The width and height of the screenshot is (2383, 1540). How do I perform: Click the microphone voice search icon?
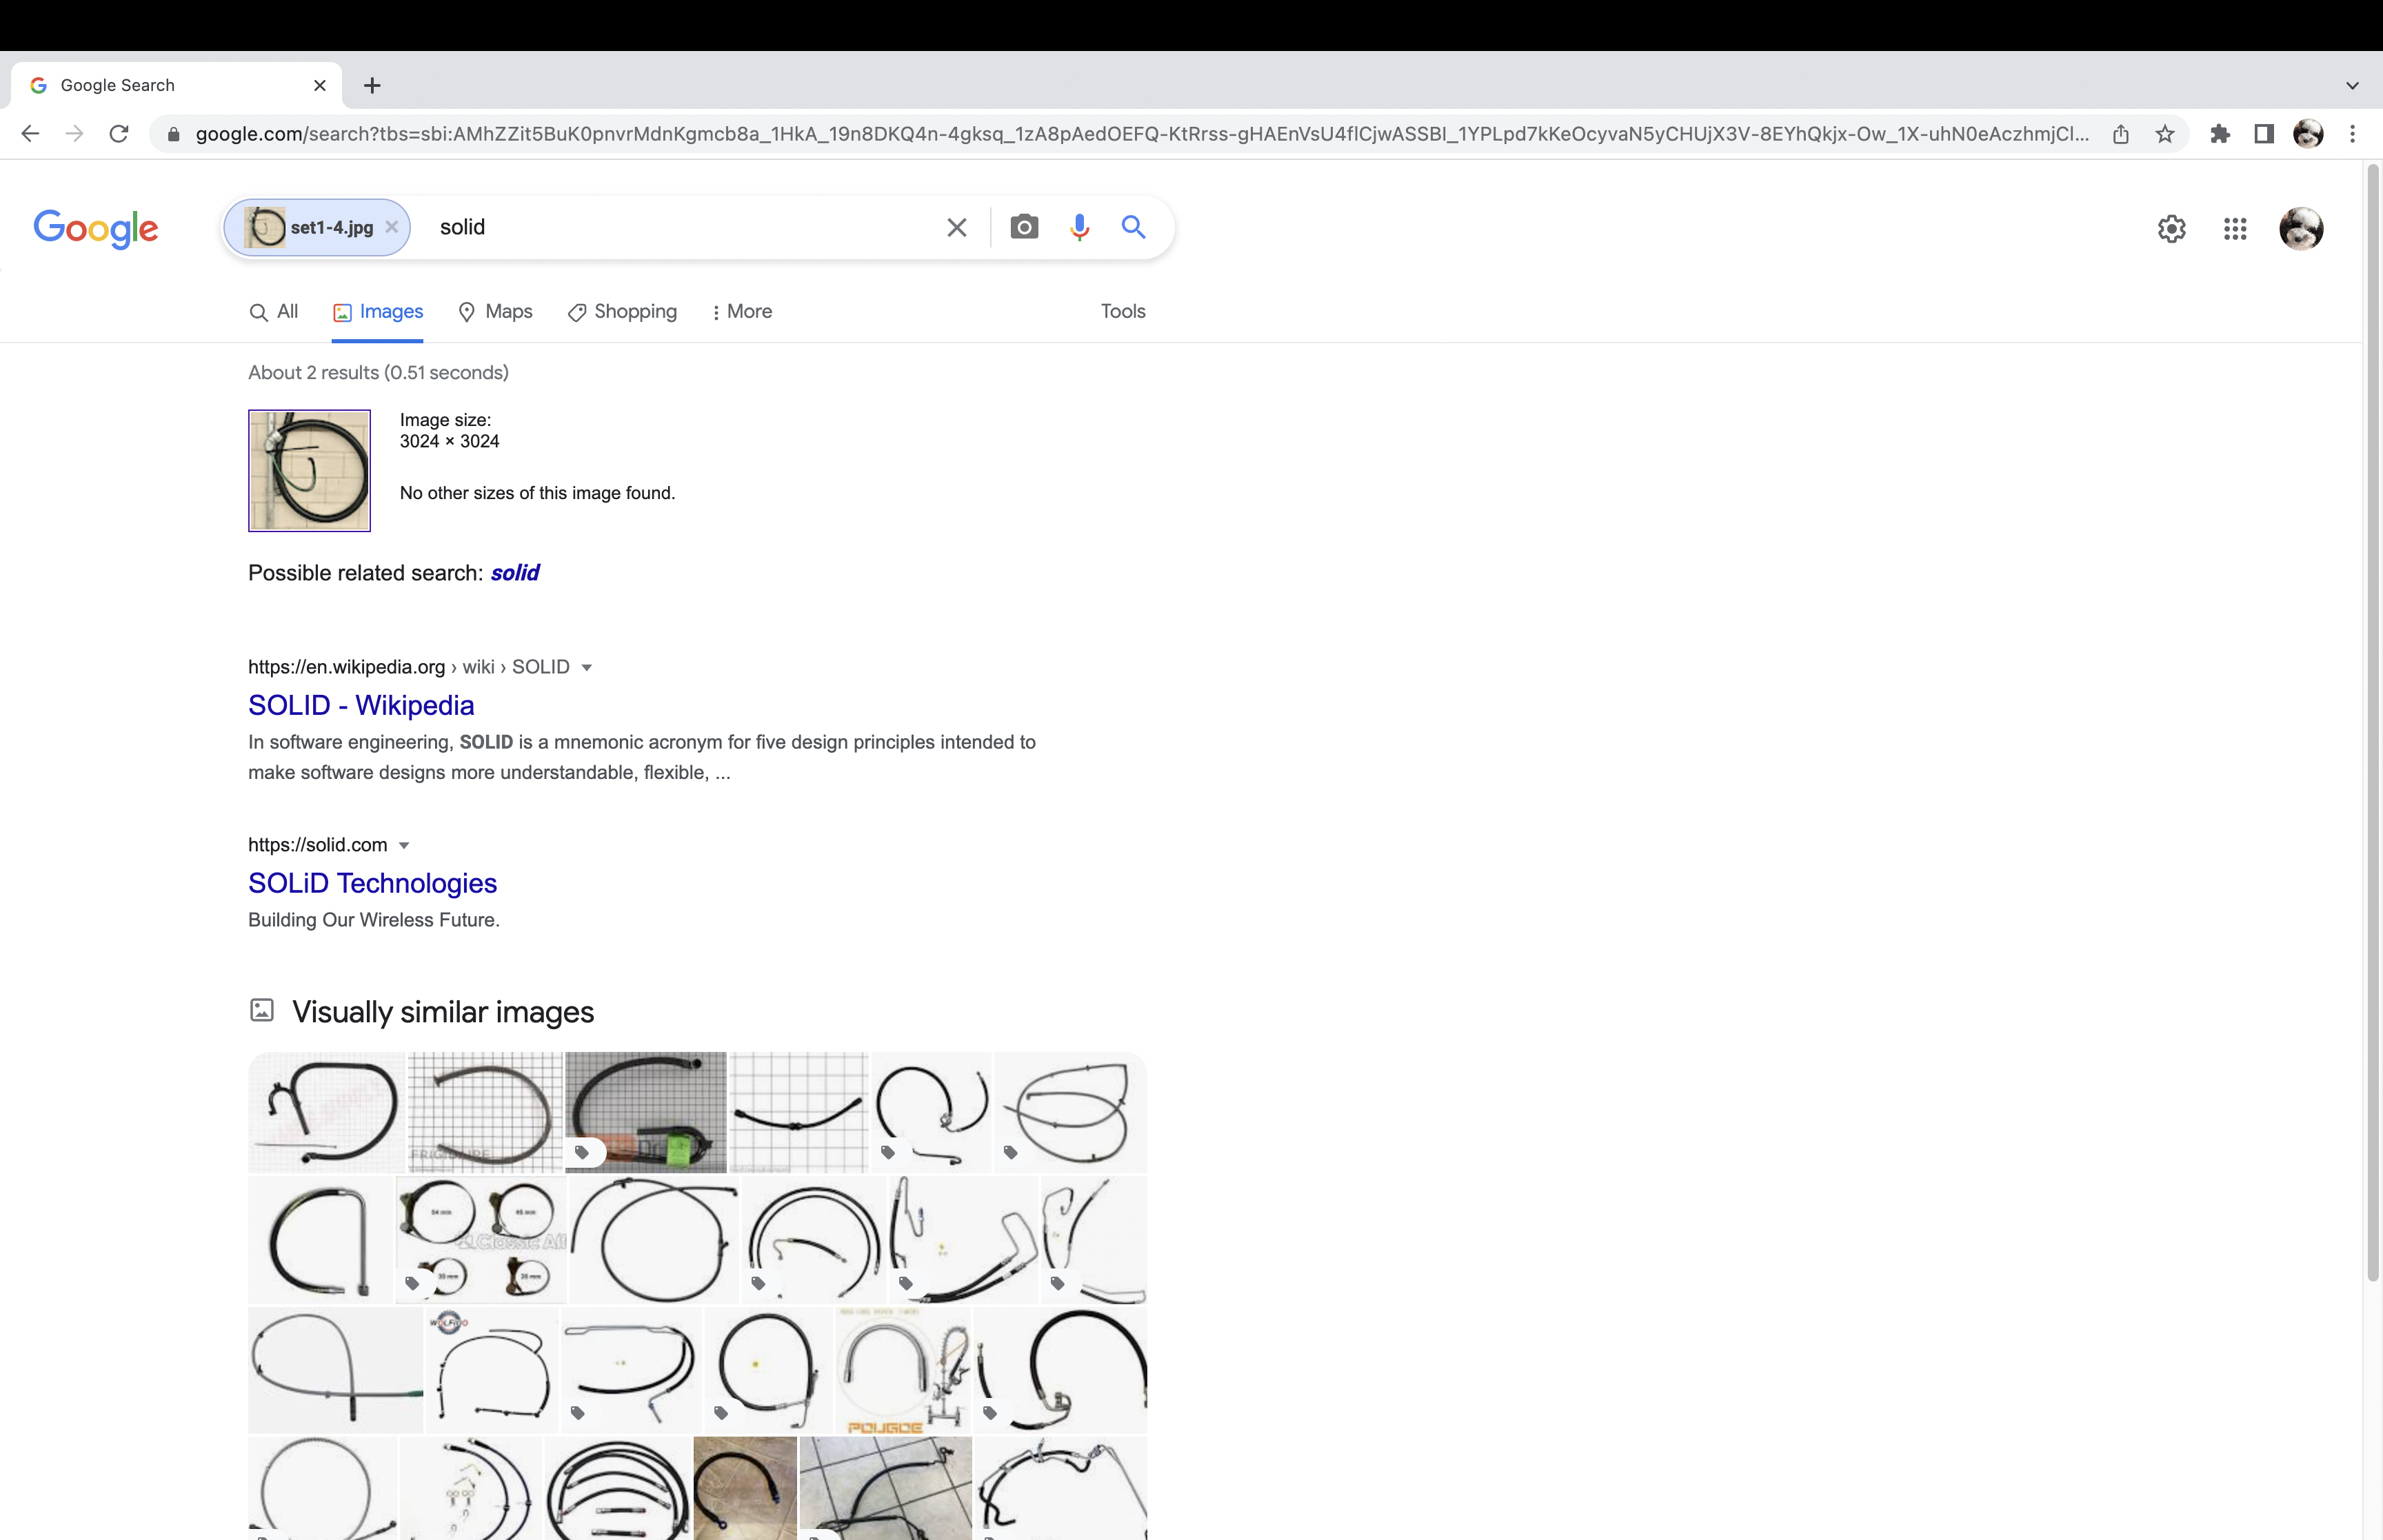tap(1078, 227)
